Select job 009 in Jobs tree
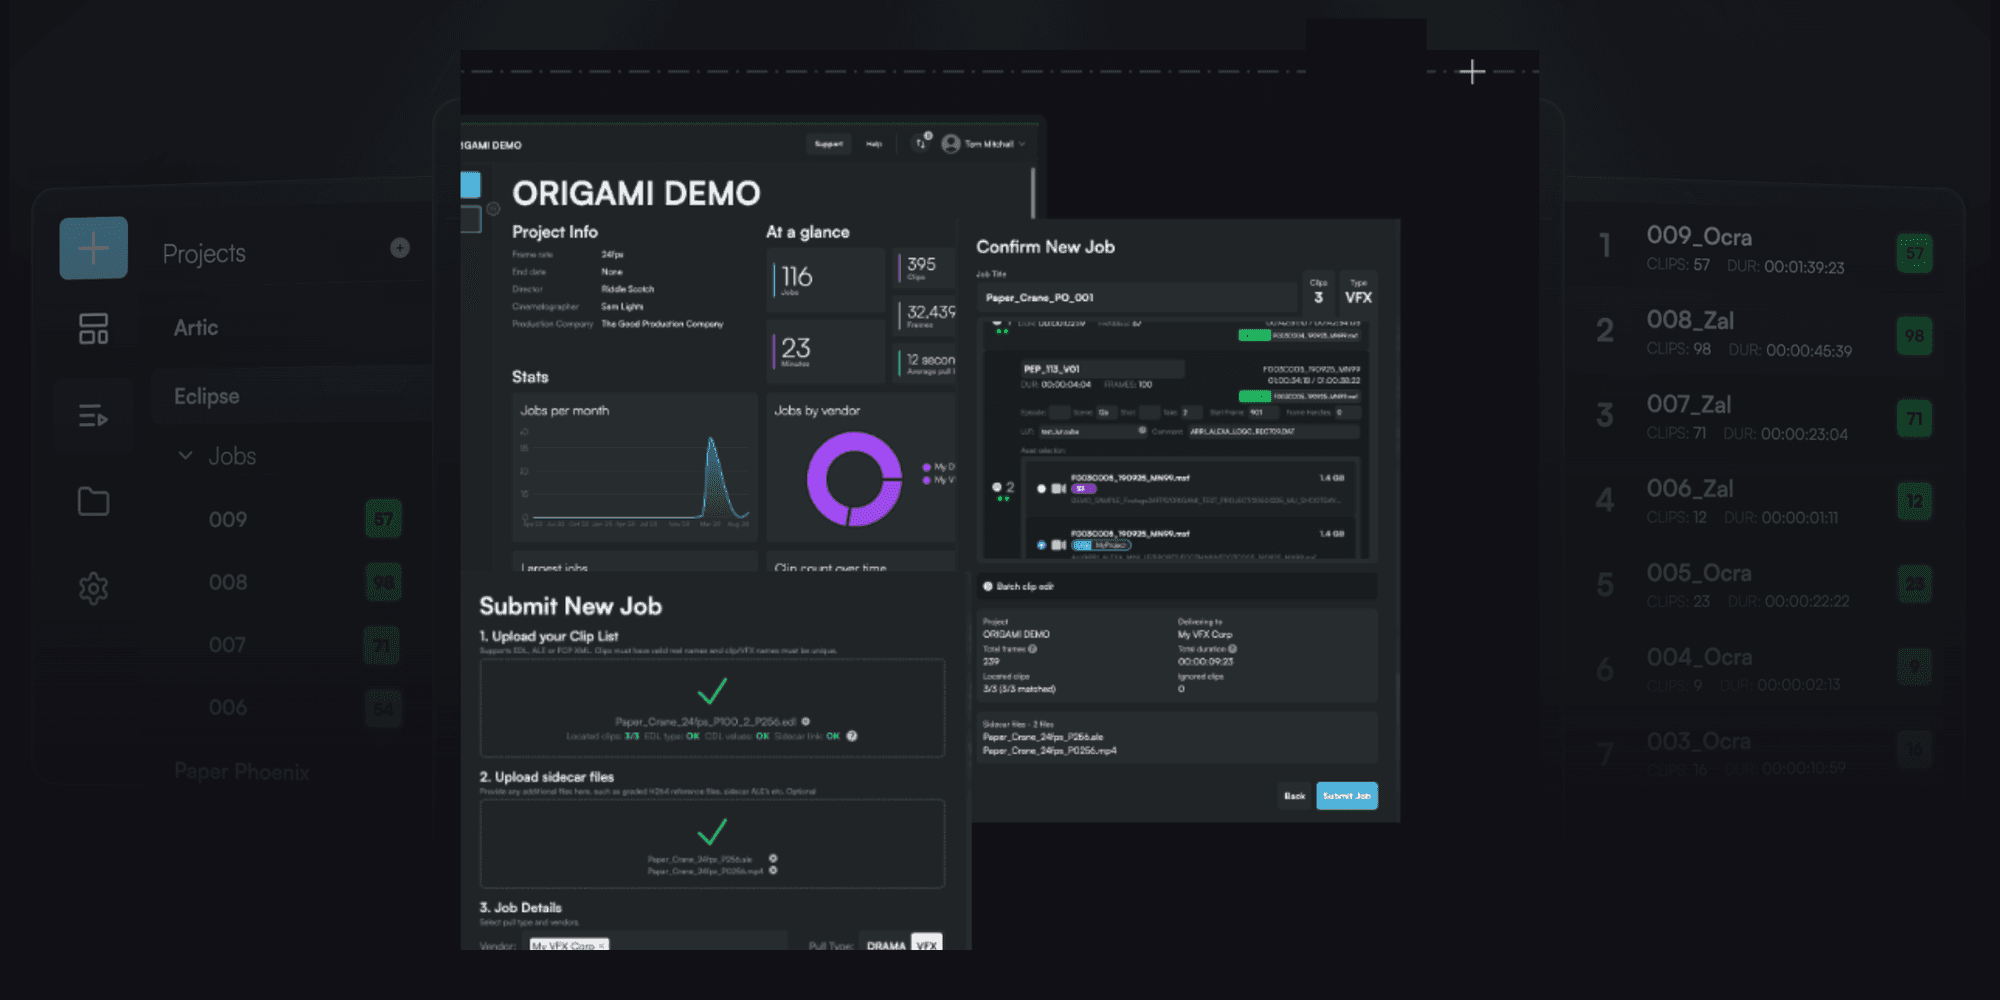 pyautogui.click(x=228, y=520)
